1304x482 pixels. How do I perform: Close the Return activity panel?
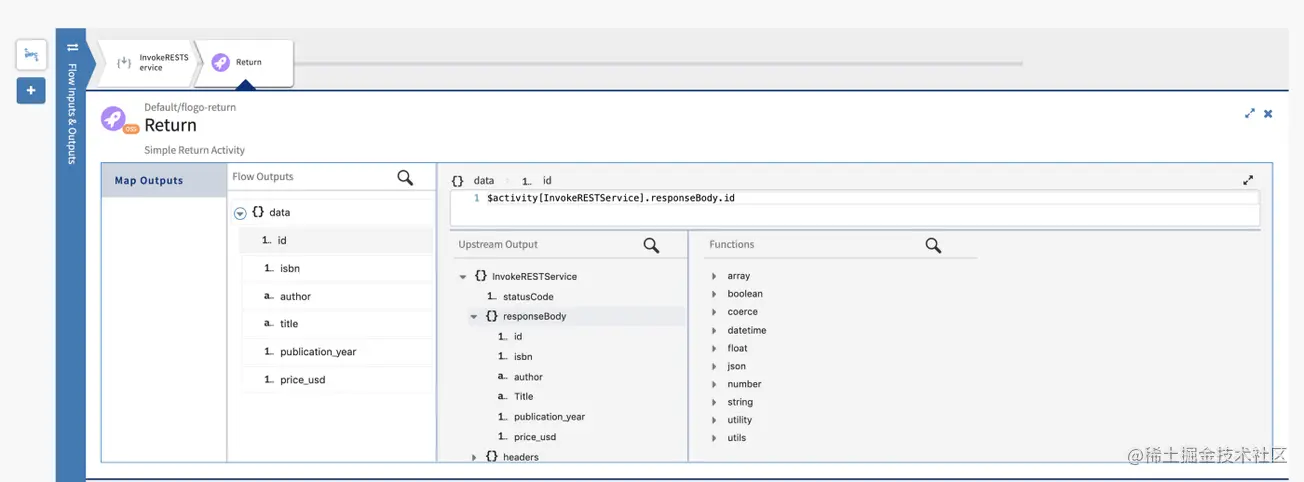(x=1268, y=114)
